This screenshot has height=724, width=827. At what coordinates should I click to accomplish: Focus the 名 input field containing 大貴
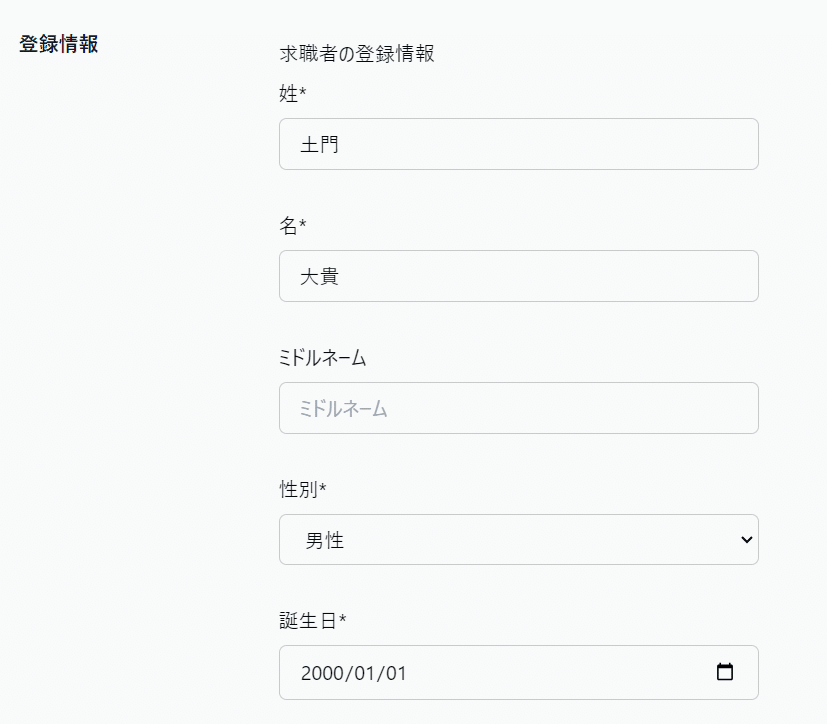pyautogui.click(x=518, y=276)
